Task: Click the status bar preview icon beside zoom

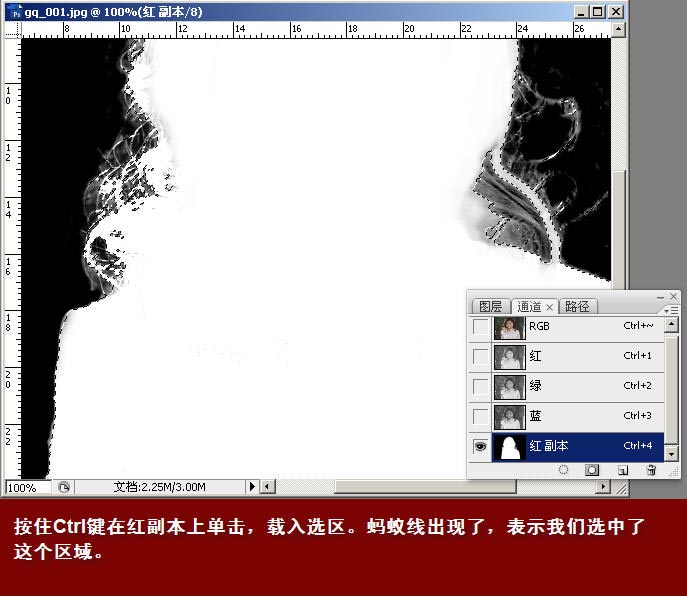Action: click(64, 487)
